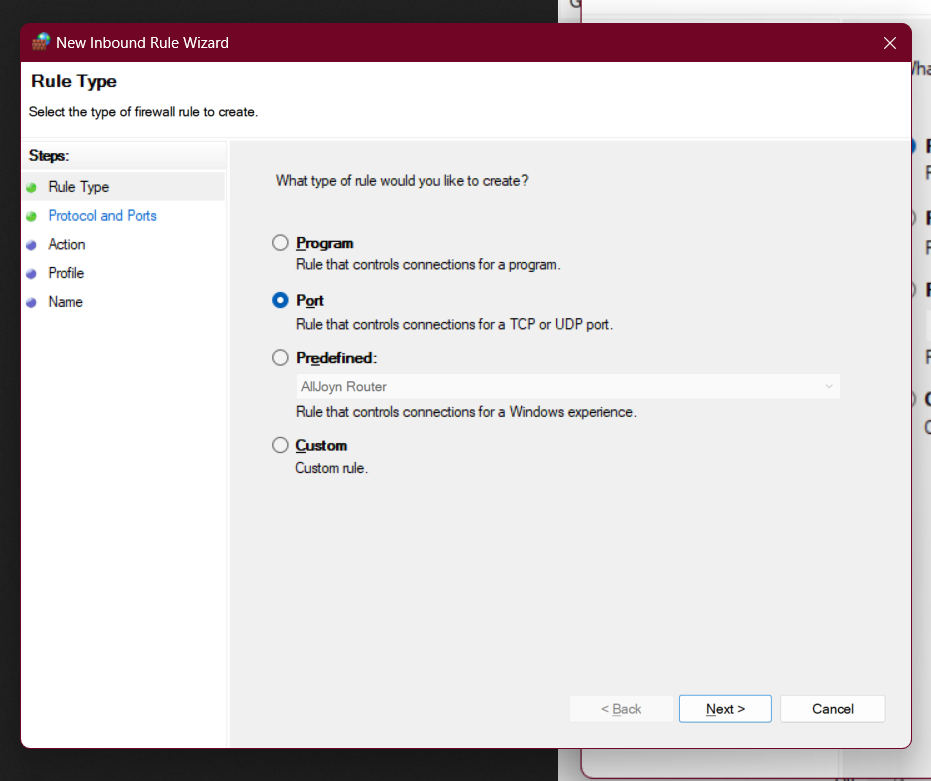Pick the Custom rule radio button
This screenshot has width=931, height=781.
tap(280, 445)
